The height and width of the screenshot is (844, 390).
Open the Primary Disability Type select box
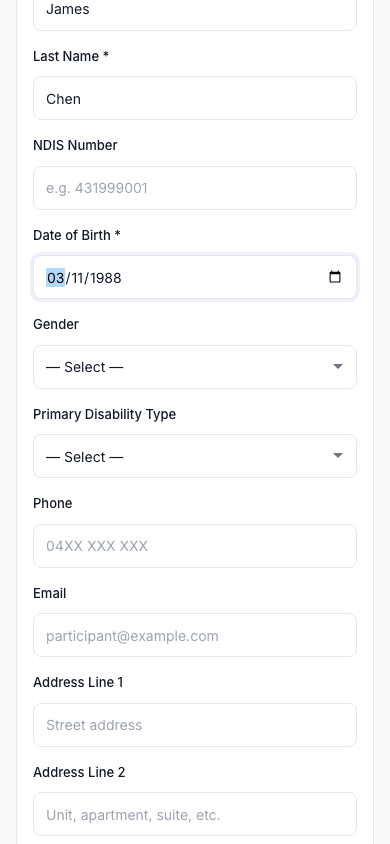coord(195,456)
